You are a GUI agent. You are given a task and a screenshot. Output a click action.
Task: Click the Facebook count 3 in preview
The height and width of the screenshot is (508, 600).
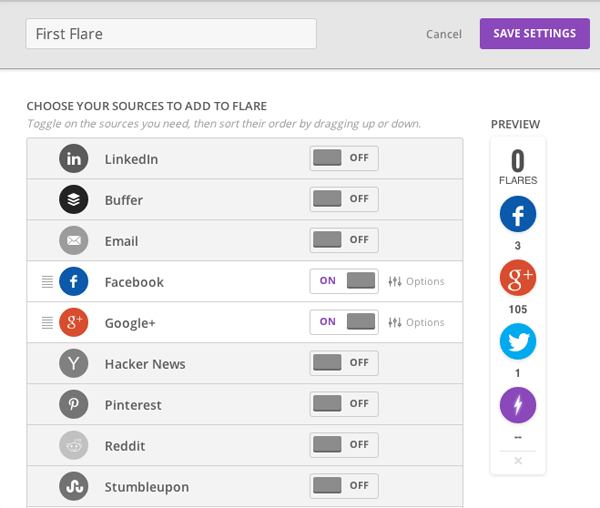518,246
